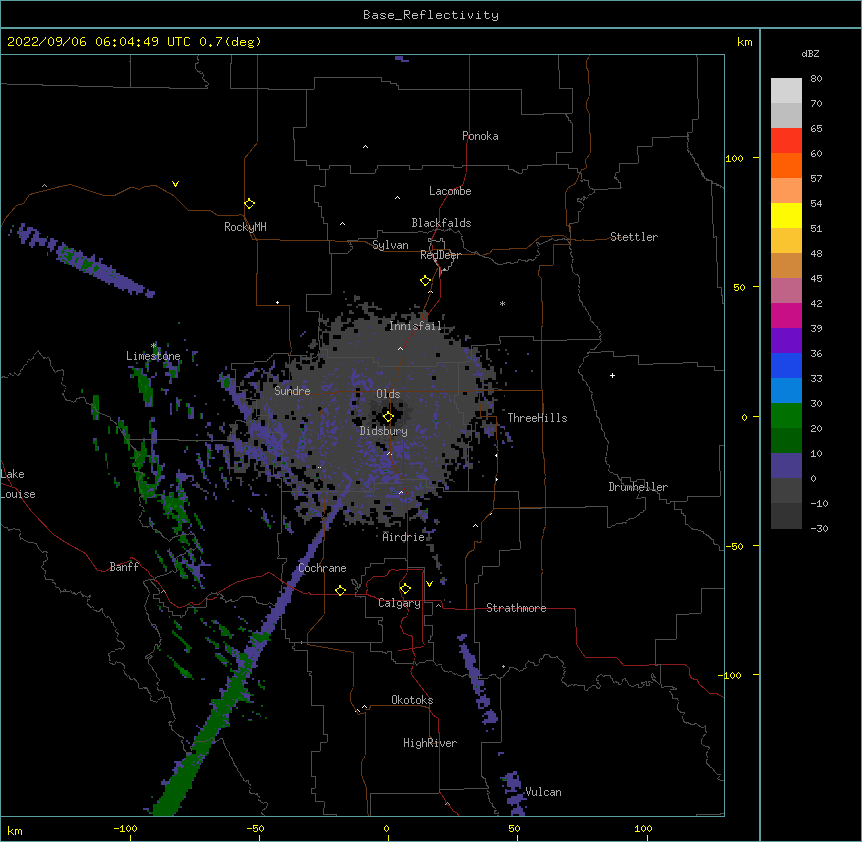Click the Lake Louise label
862x842 pixels.
coord(18,484)
